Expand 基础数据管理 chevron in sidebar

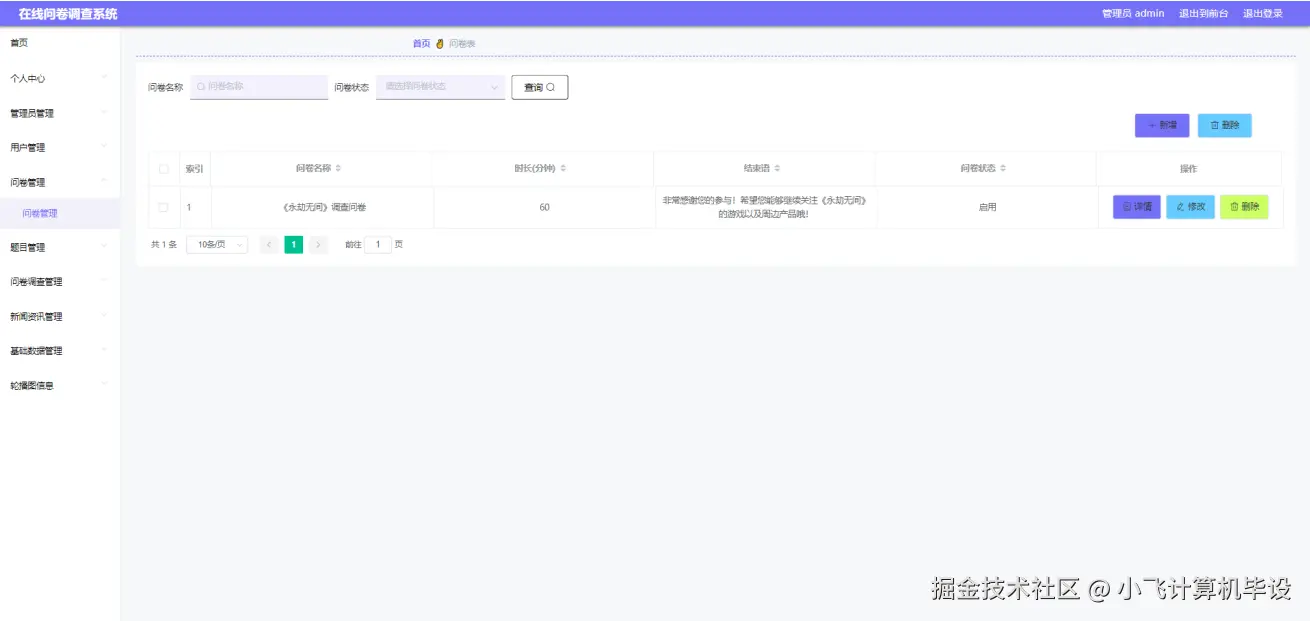click(104, 350)
